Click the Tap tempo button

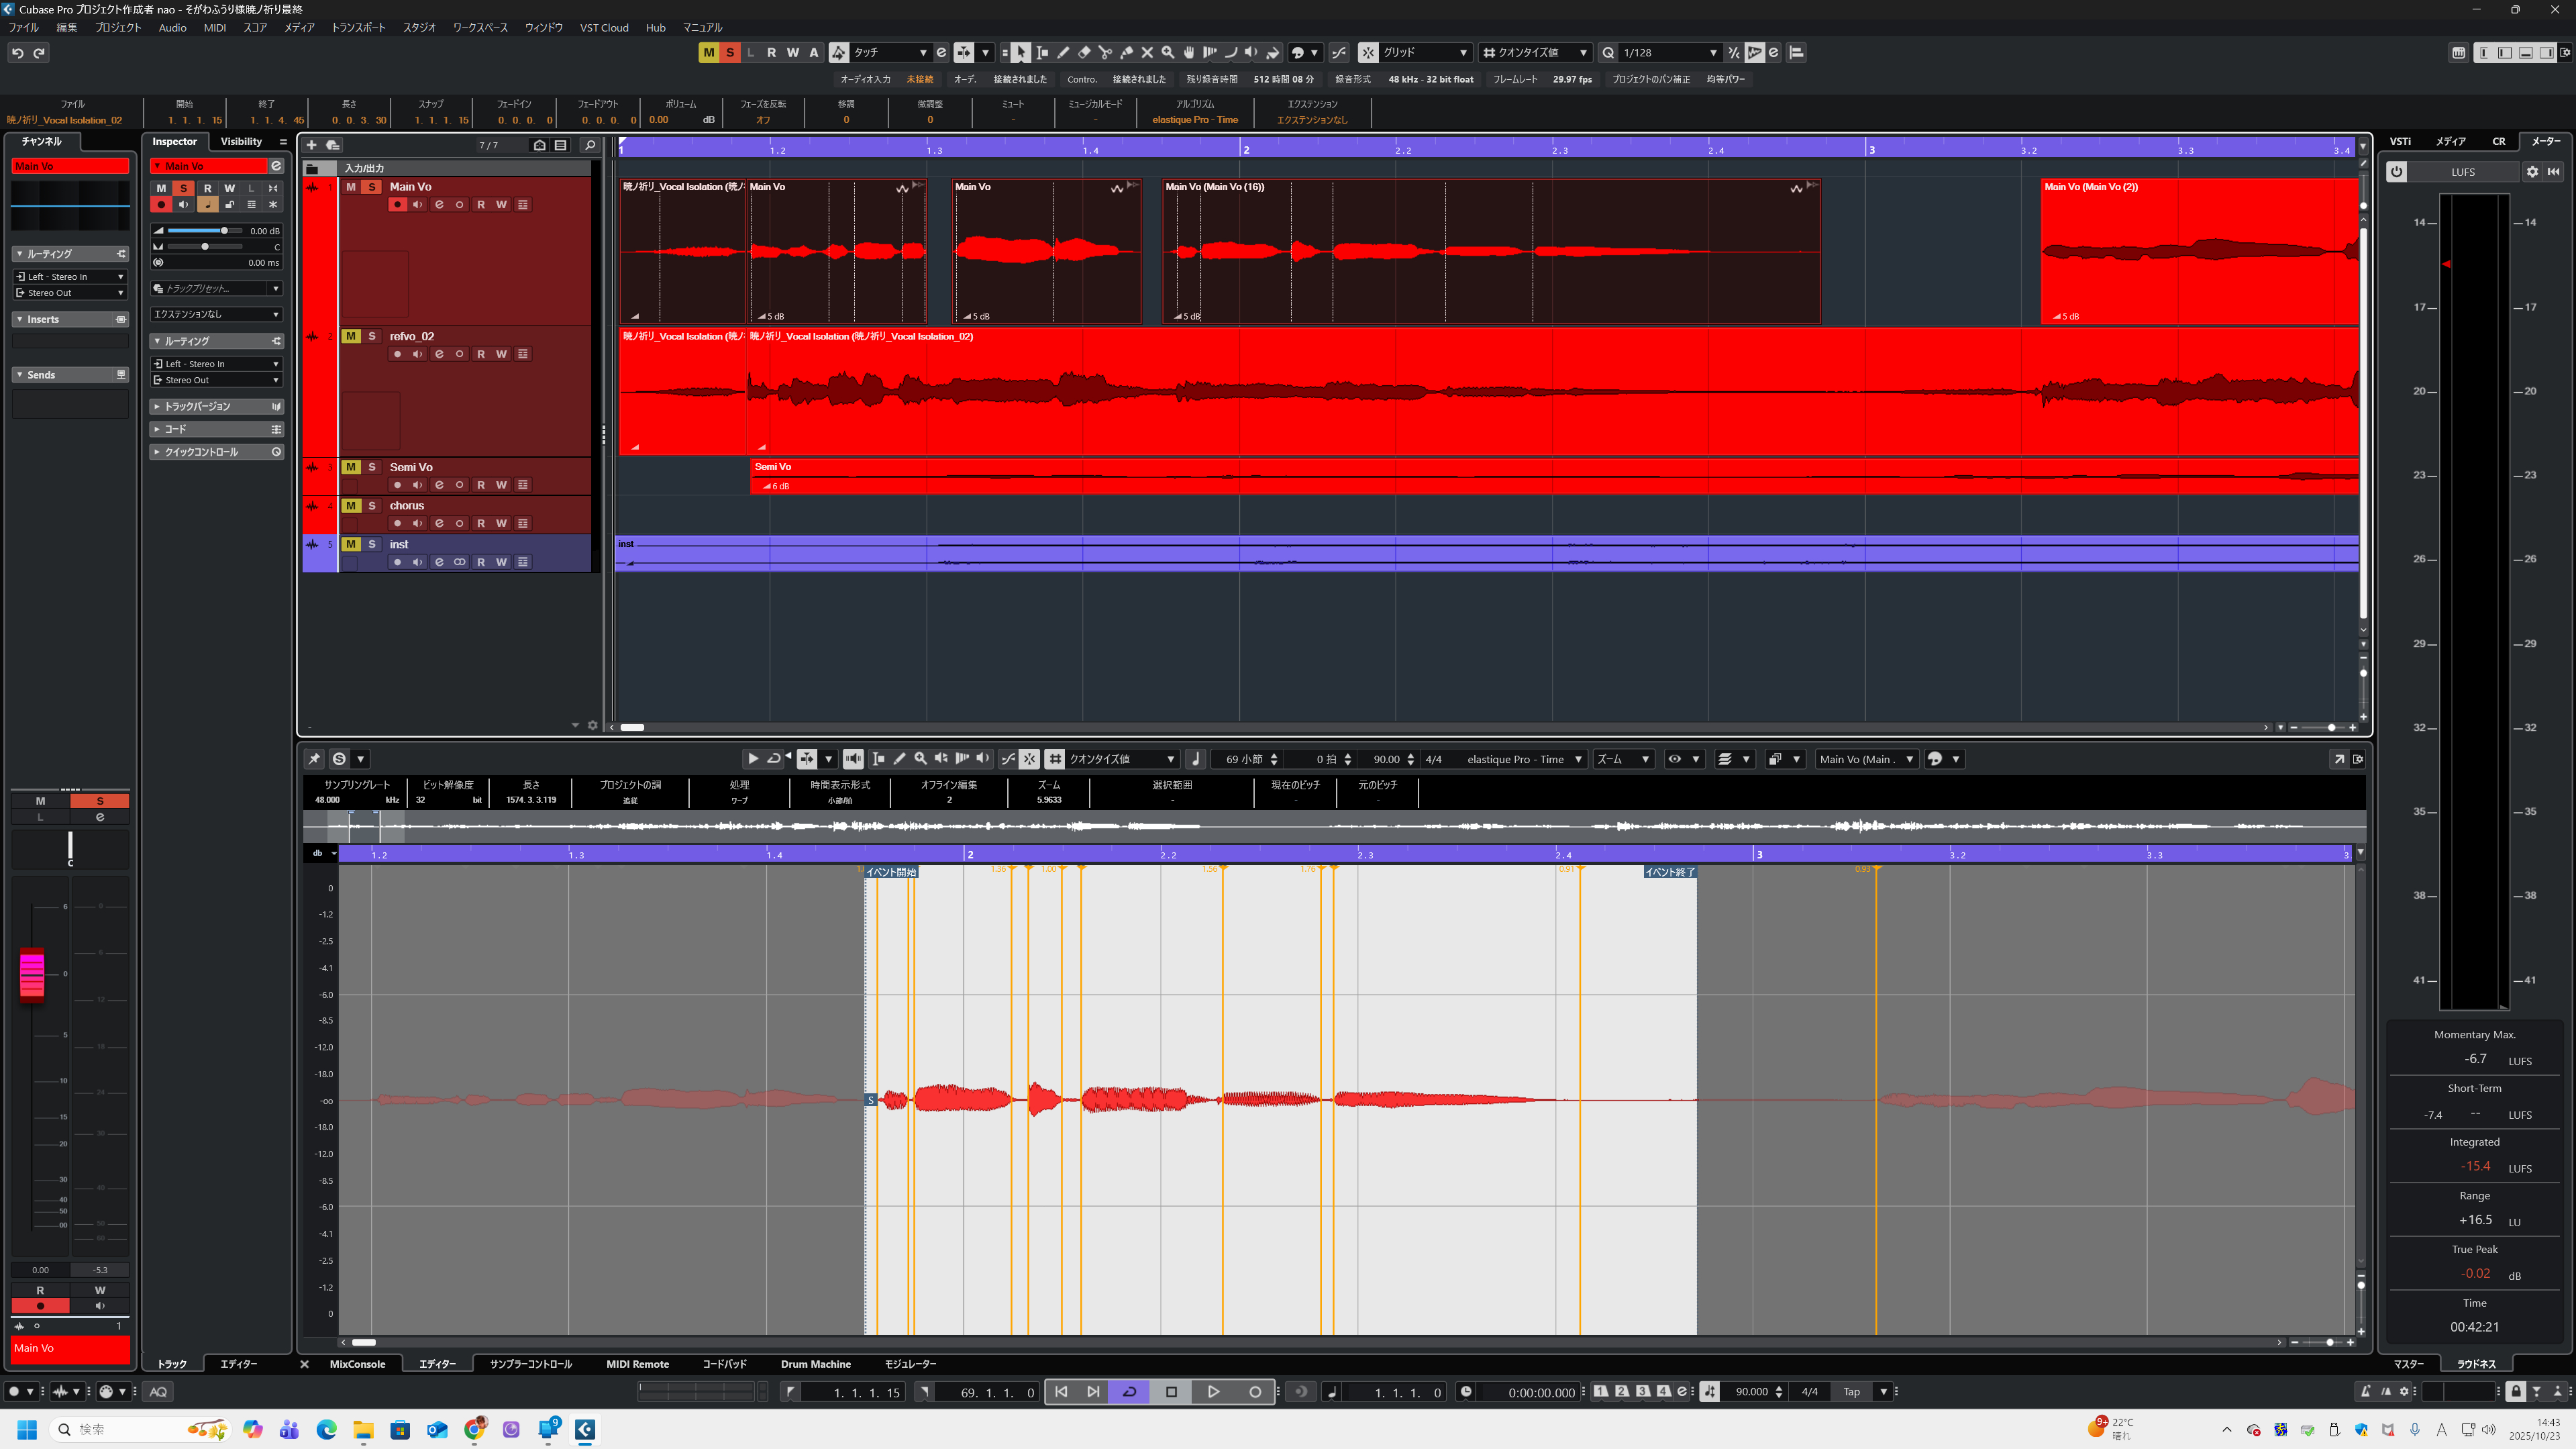pyautogui.click(x=1852, y=1392)
